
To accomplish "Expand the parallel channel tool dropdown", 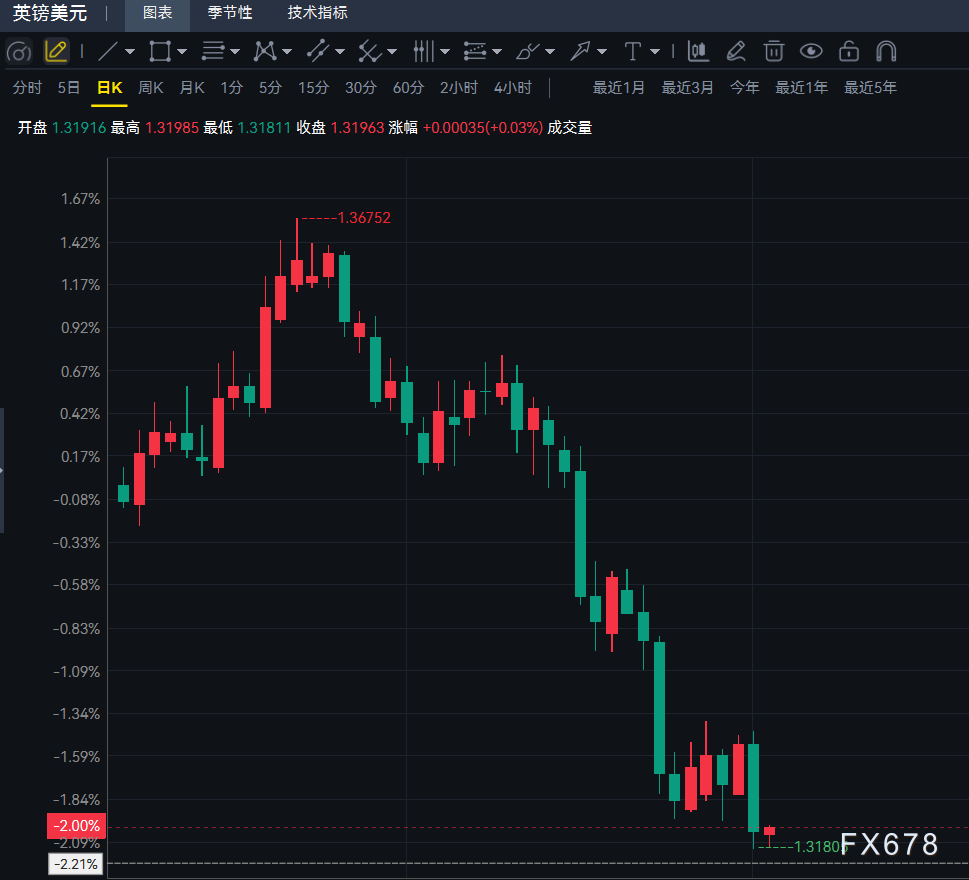I will click(x=340, y=52).
